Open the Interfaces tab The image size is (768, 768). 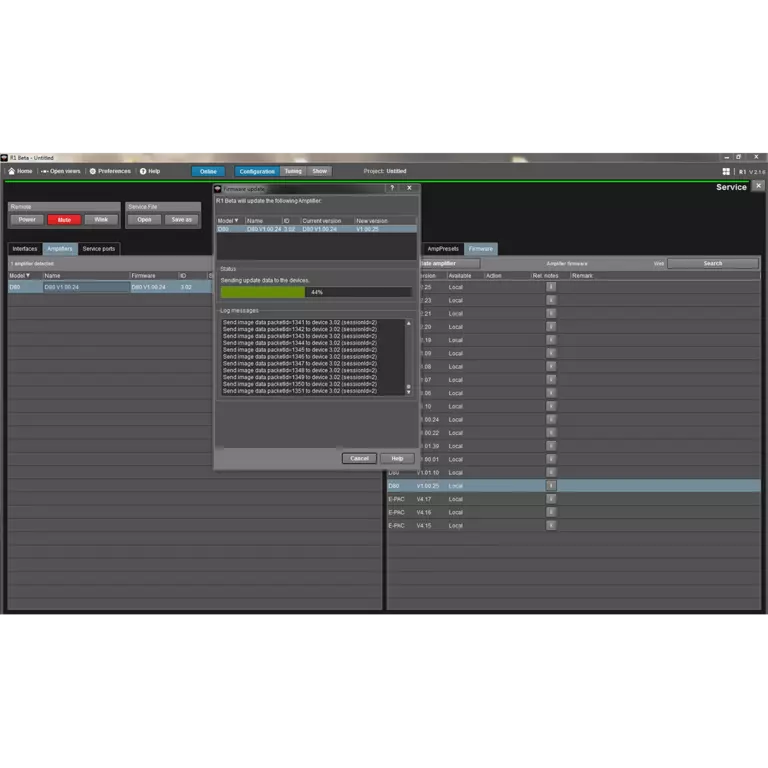(25, 249)
